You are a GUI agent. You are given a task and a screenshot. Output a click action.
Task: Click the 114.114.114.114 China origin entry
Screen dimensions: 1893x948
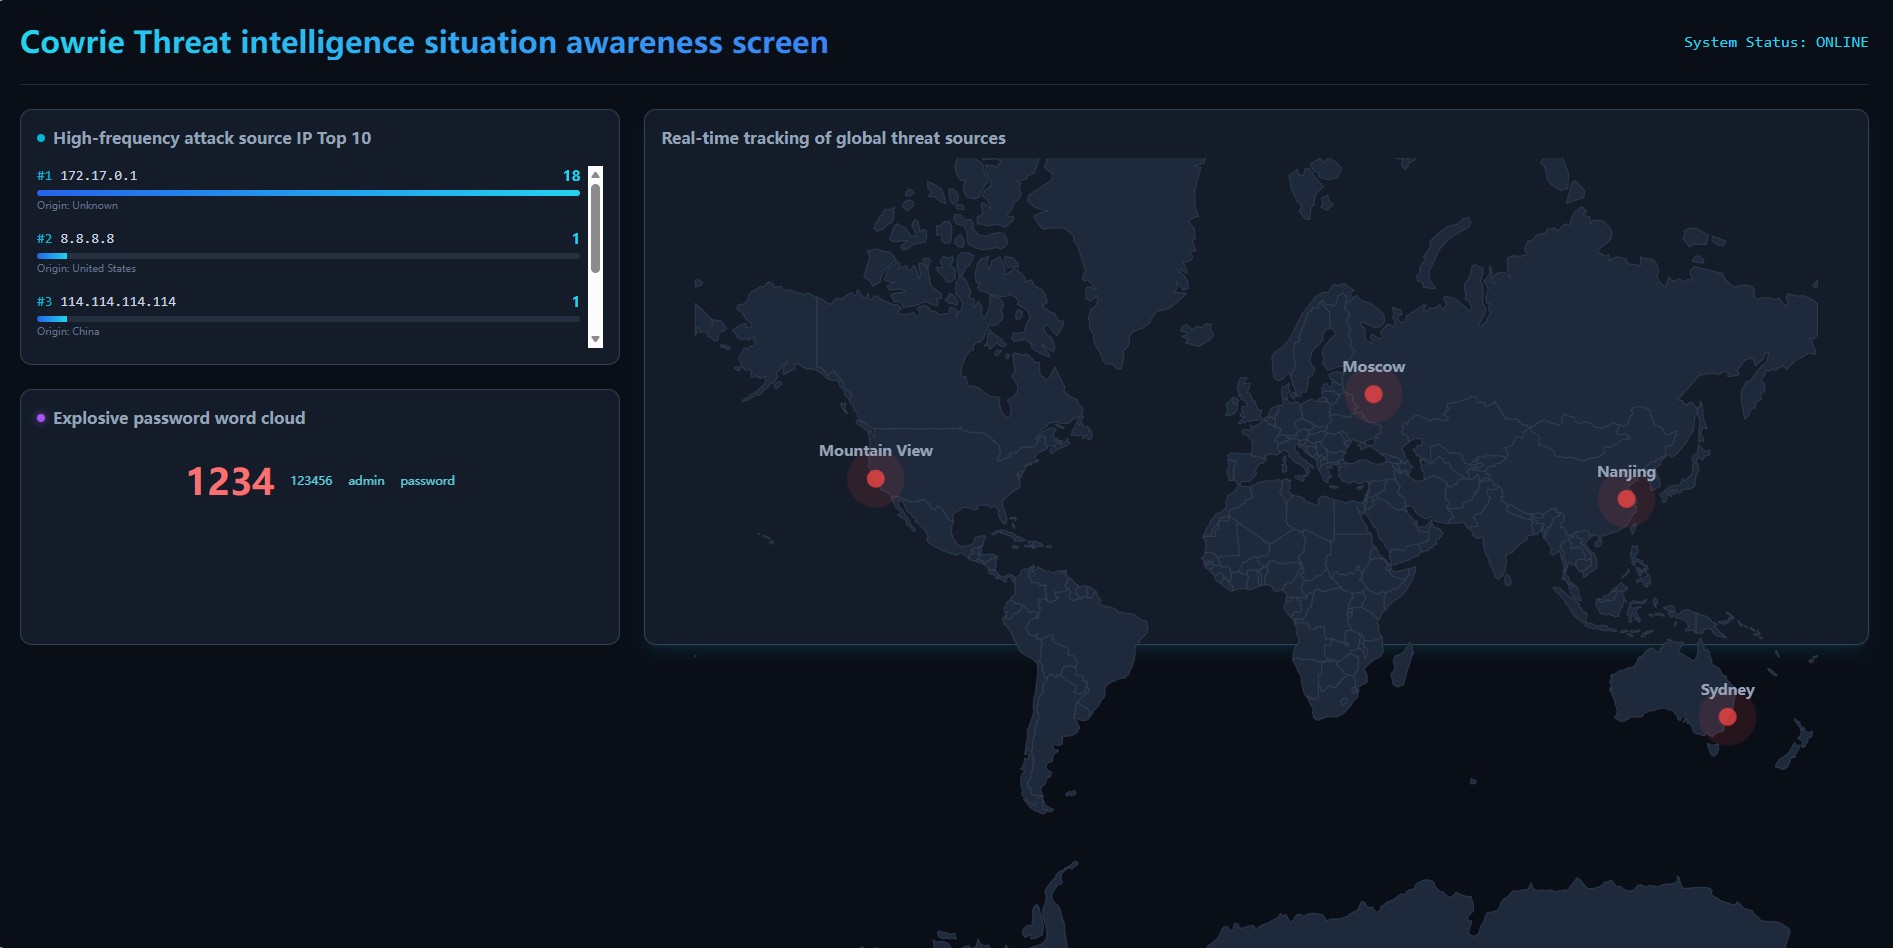pyautogui.click(x=117, y=301)
